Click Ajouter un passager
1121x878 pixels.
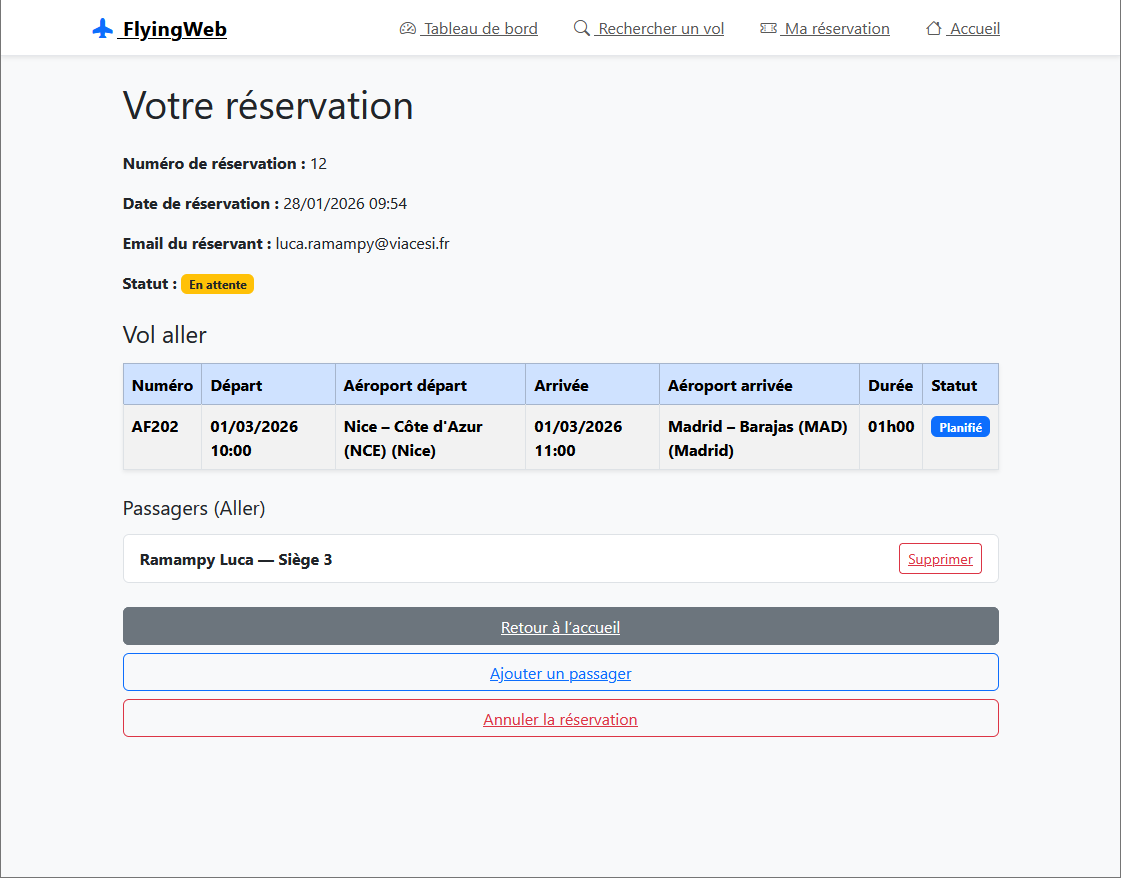point(560,672)
